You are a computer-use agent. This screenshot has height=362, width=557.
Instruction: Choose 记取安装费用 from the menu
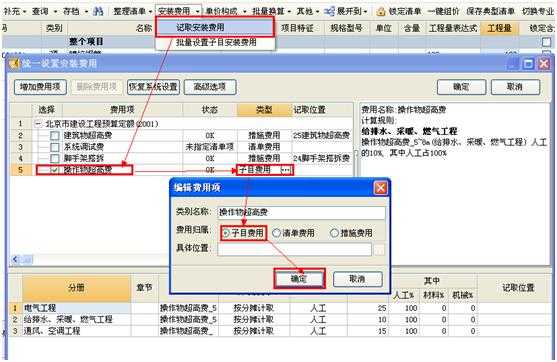pos(215,27)
